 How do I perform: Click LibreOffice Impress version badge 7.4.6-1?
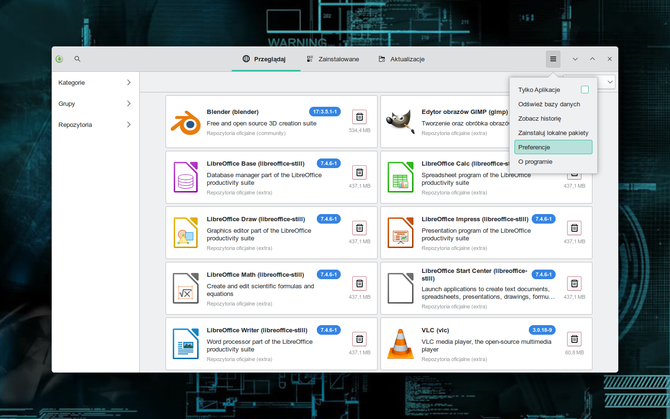pos(544,219)
